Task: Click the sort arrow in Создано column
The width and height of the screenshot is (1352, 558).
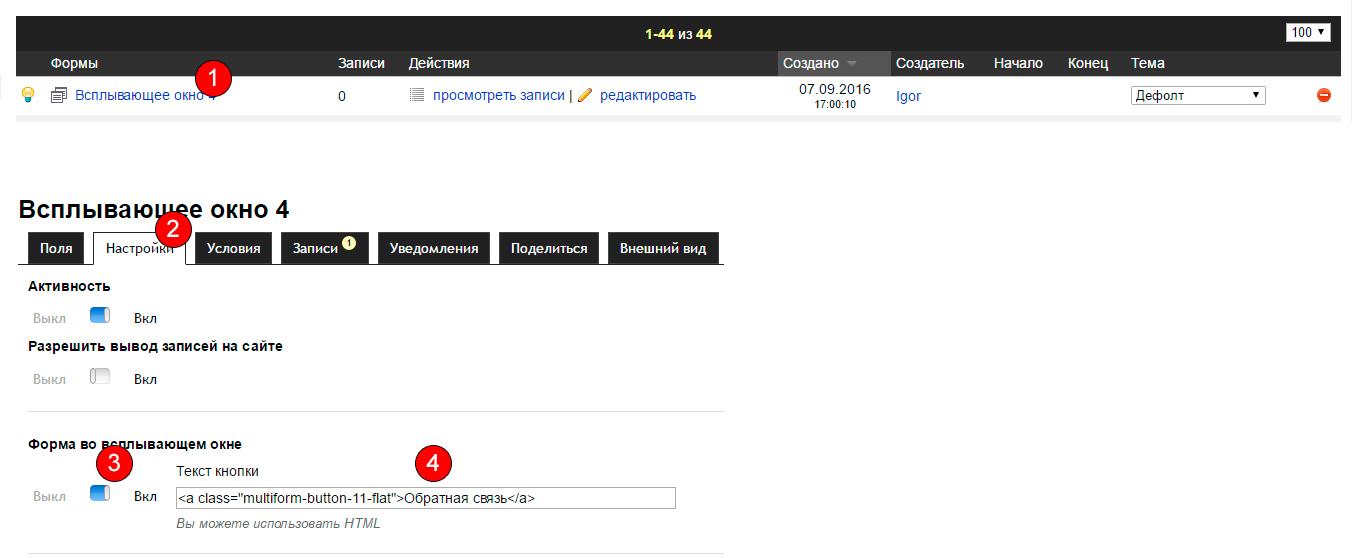Action: 852,64
